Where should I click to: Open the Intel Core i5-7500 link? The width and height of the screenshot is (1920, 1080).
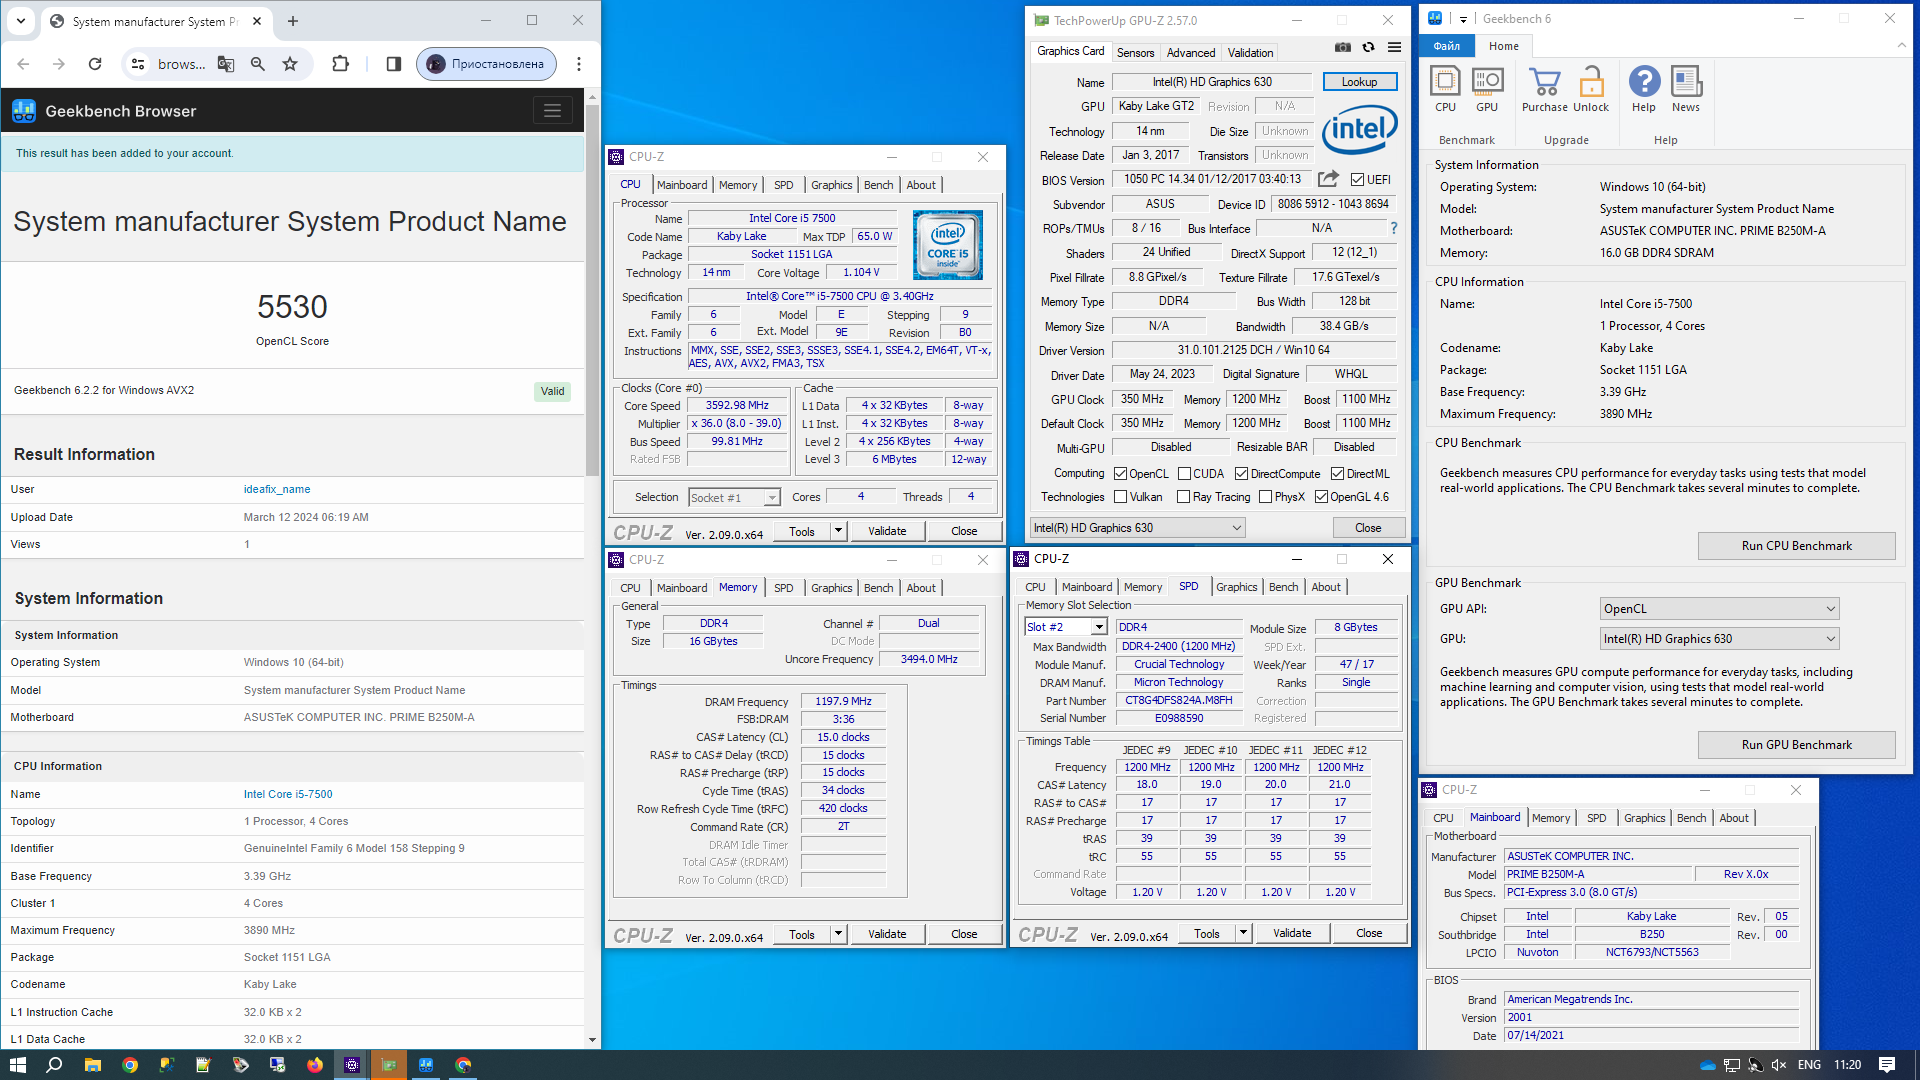click(288, 794)
